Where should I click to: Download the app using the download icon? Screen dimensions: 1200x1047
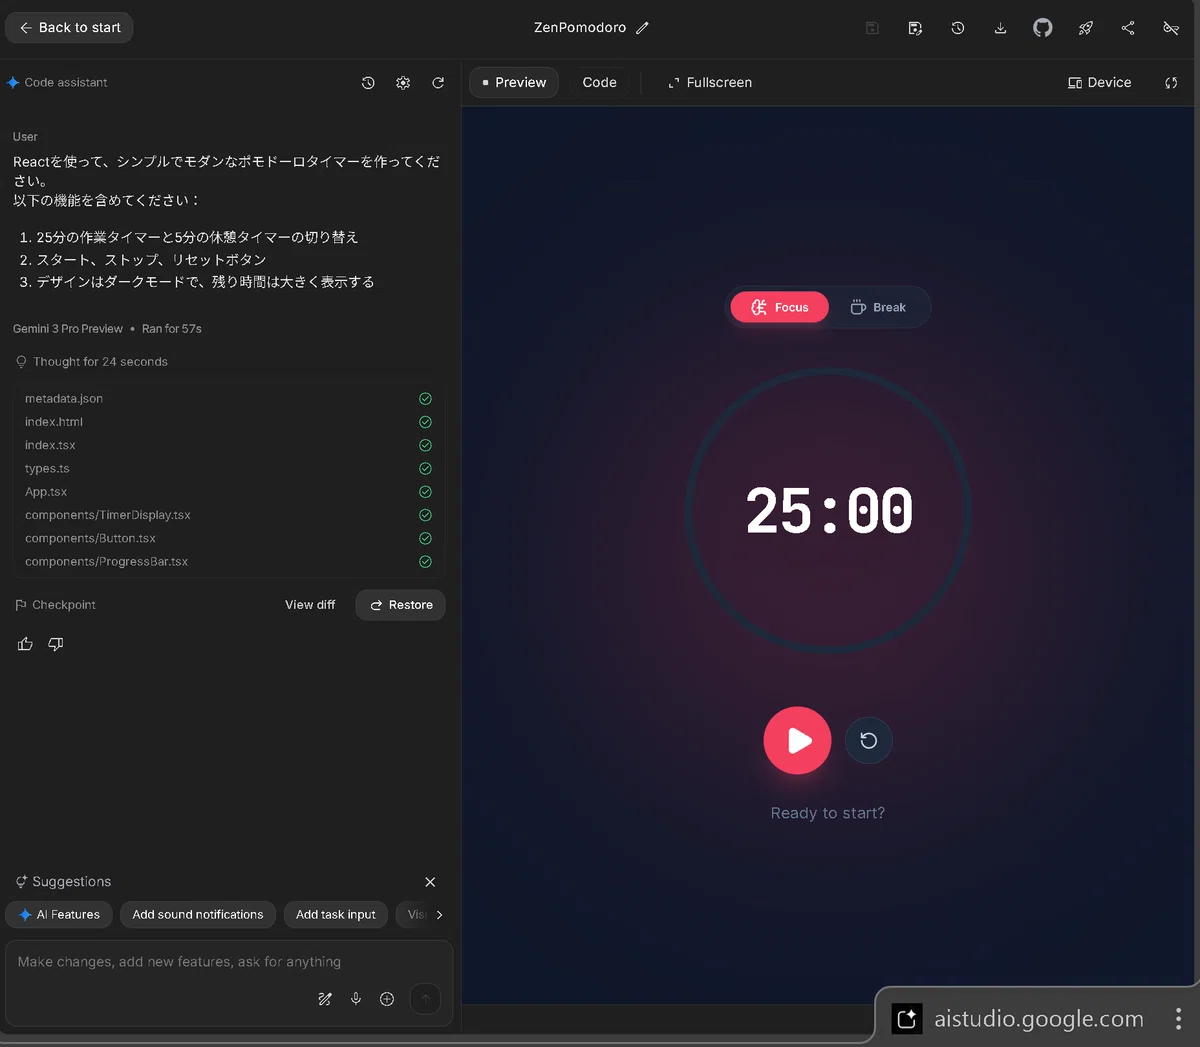point(1000,28)
